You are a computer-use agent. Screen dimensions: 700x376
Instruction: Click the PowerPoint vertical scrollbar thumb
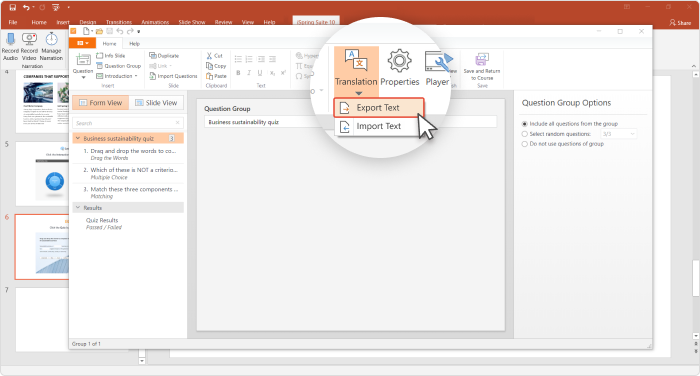point(696,277)
